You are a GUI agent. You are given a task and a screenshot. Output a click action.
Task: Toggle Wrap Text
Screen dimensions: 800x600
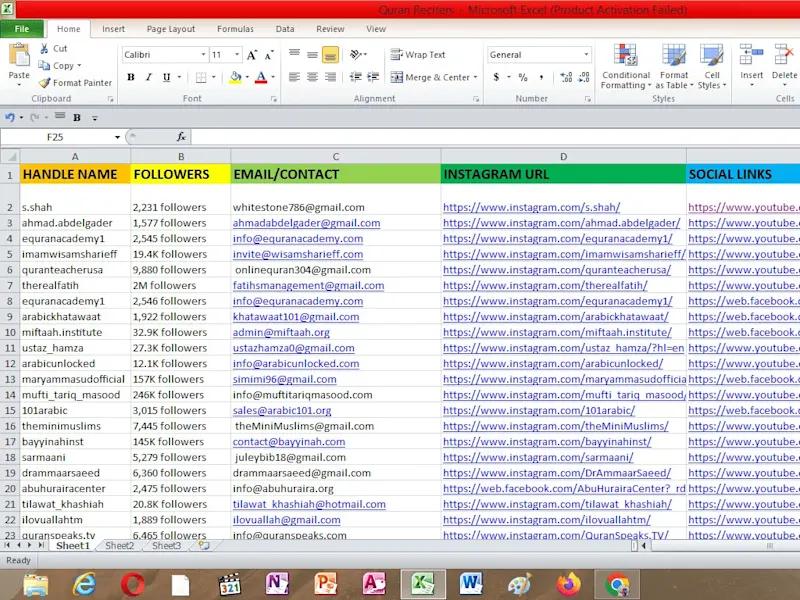pyautogui.click(x=418, y=55)
